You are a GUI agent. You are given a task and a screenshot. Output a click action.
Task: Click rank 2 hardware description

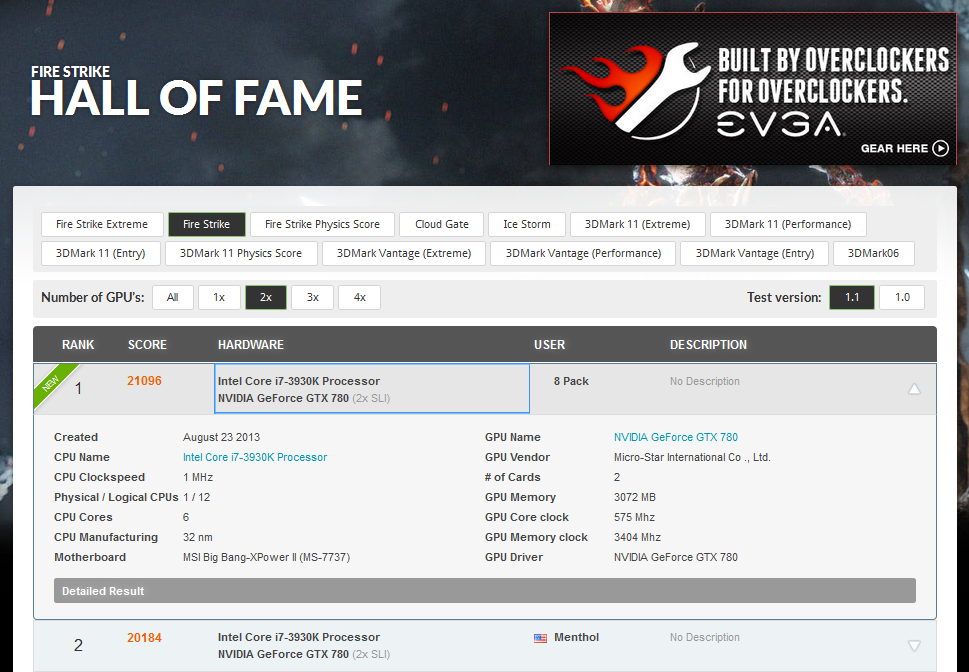pos(303,645)
